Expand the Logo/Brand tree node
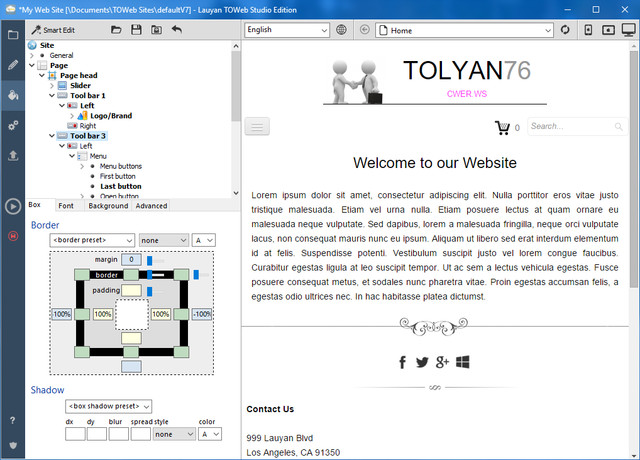Screen dimensions: 640x460 pos(72,116)
